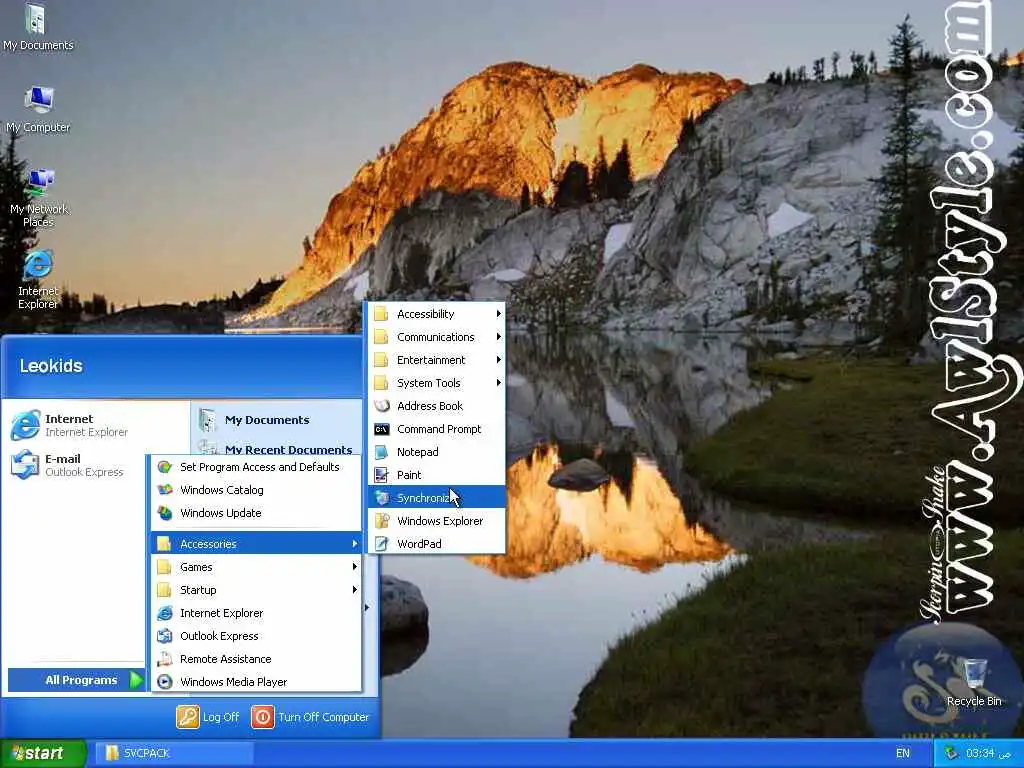Click the Internet Explorer icon in All Programs list
Viewport: 1024px width, 768px height.
coord(165,613)
